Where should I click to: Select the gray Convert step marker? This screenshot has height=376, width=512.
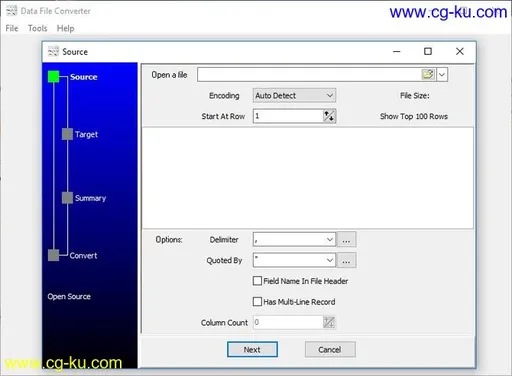coord(53,255)
